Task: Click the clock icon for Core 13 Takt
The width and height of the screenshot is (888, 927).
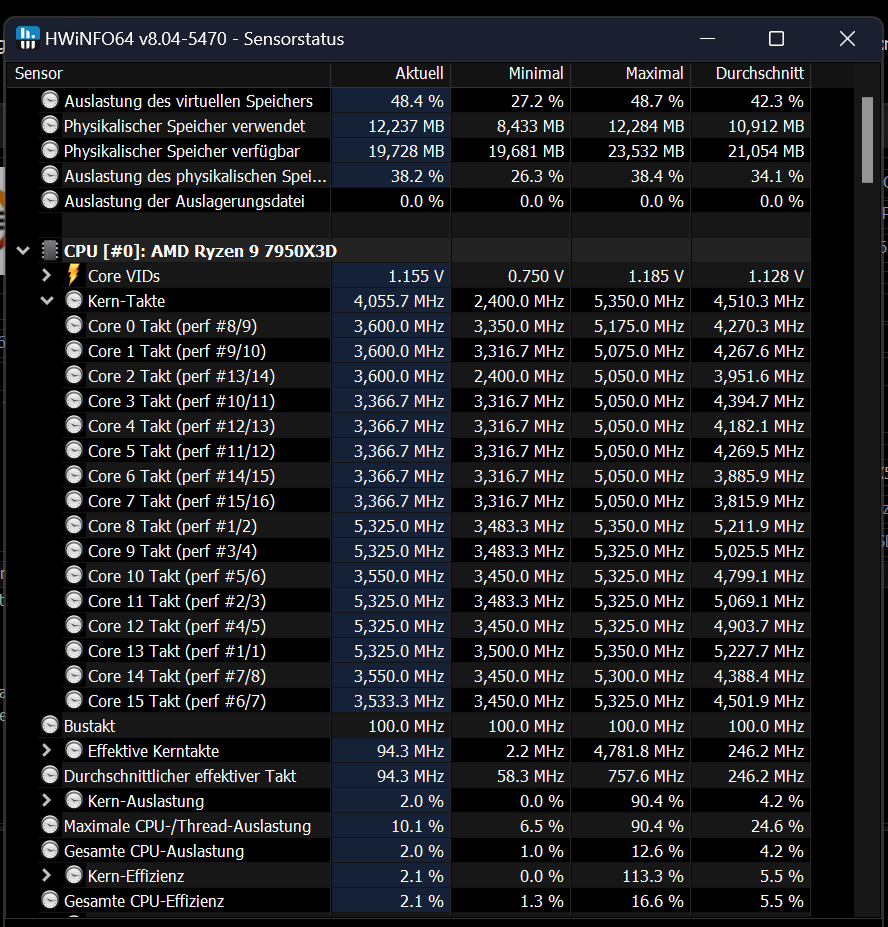Action: 74,650
